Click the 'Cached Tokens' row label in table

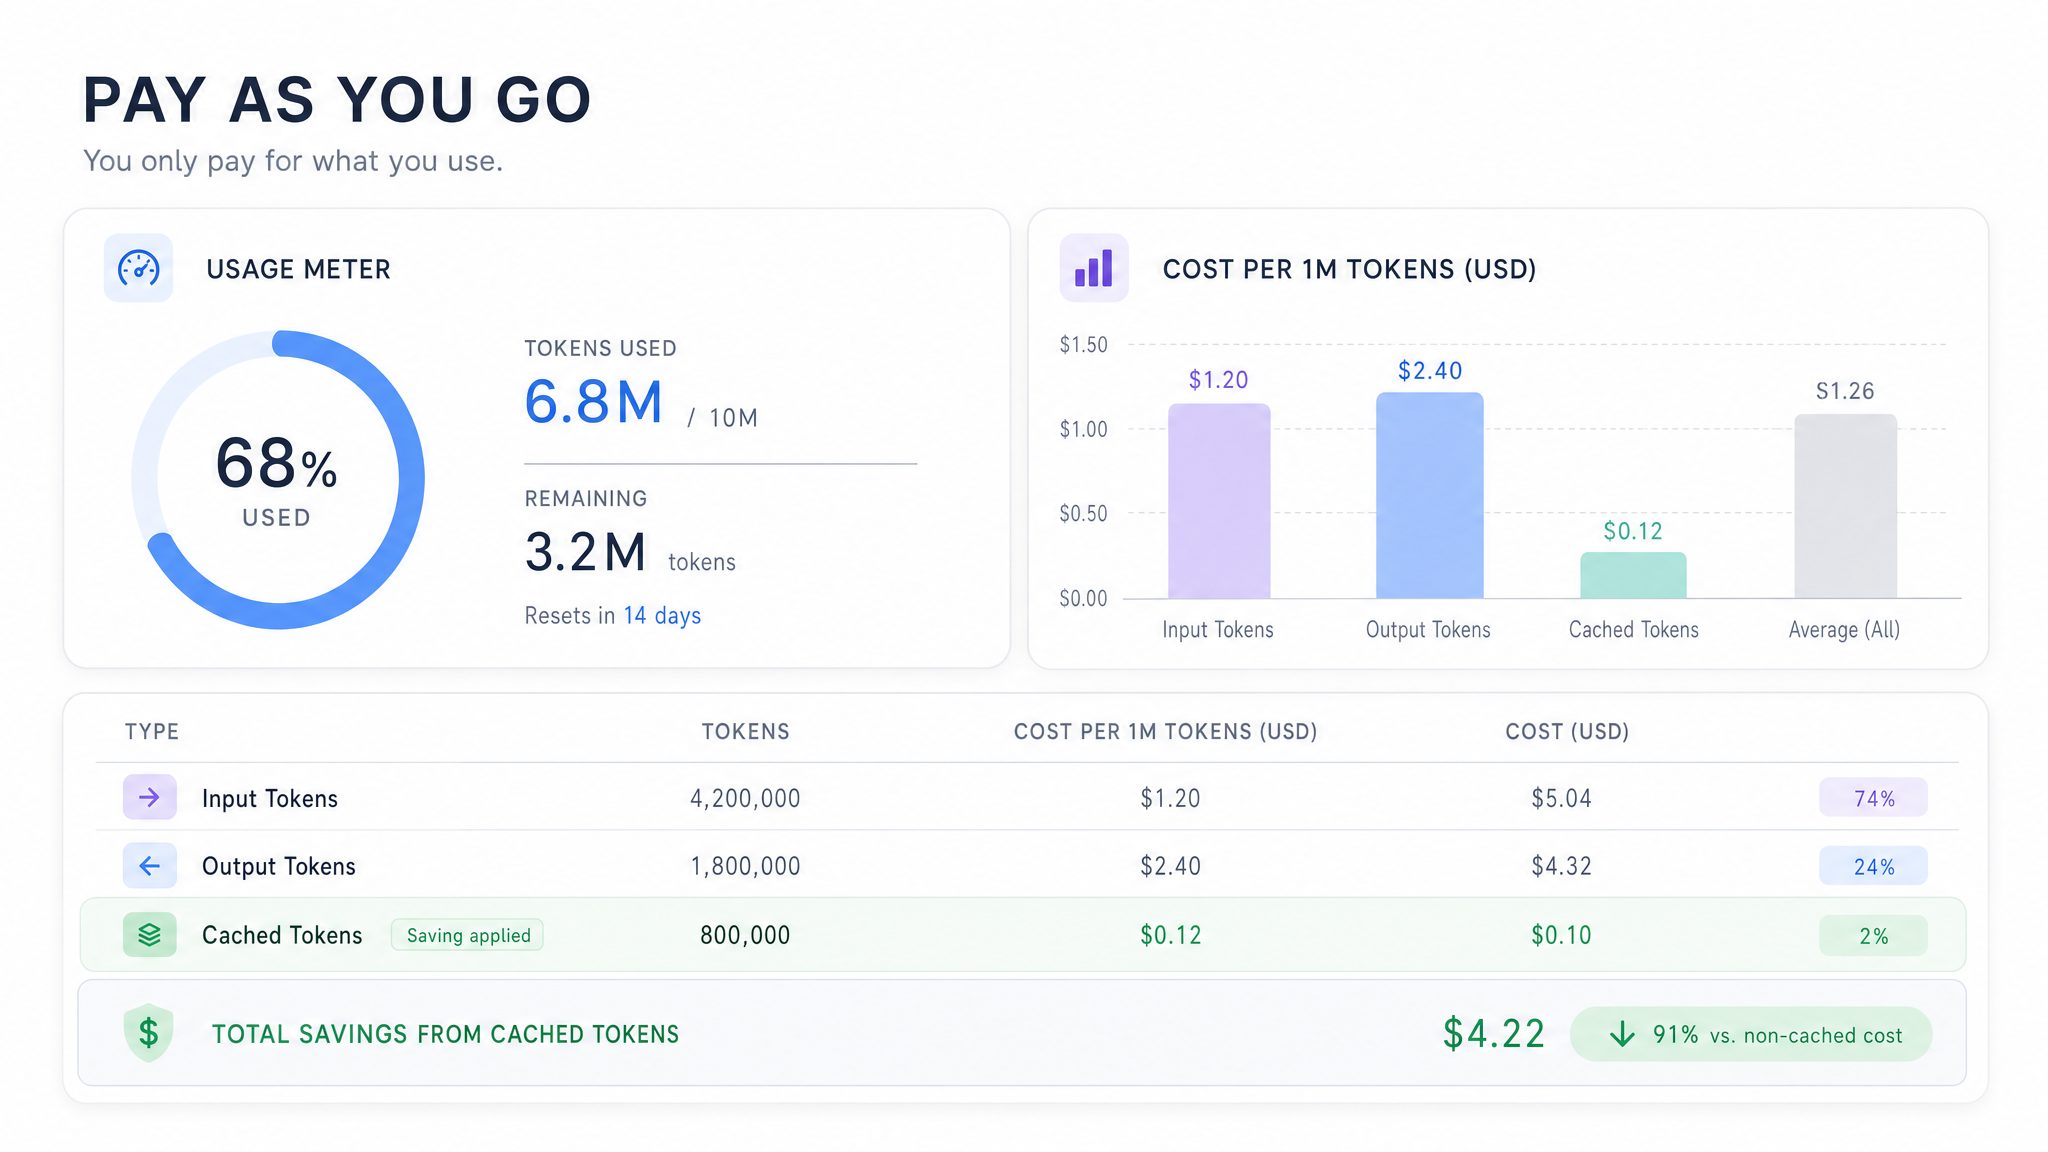tap(282, 935)
